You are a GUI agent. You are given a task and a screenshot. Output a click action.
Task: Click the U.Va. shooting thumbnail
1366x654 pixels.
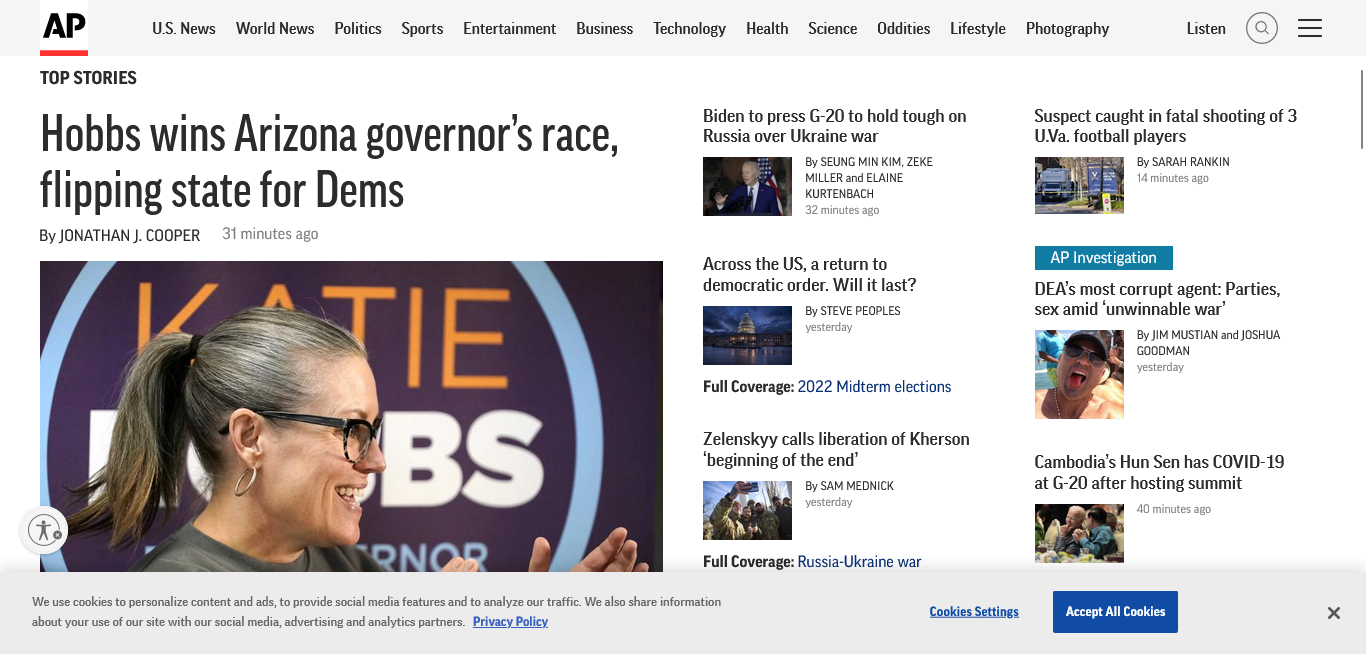[x=1079, y=185]
